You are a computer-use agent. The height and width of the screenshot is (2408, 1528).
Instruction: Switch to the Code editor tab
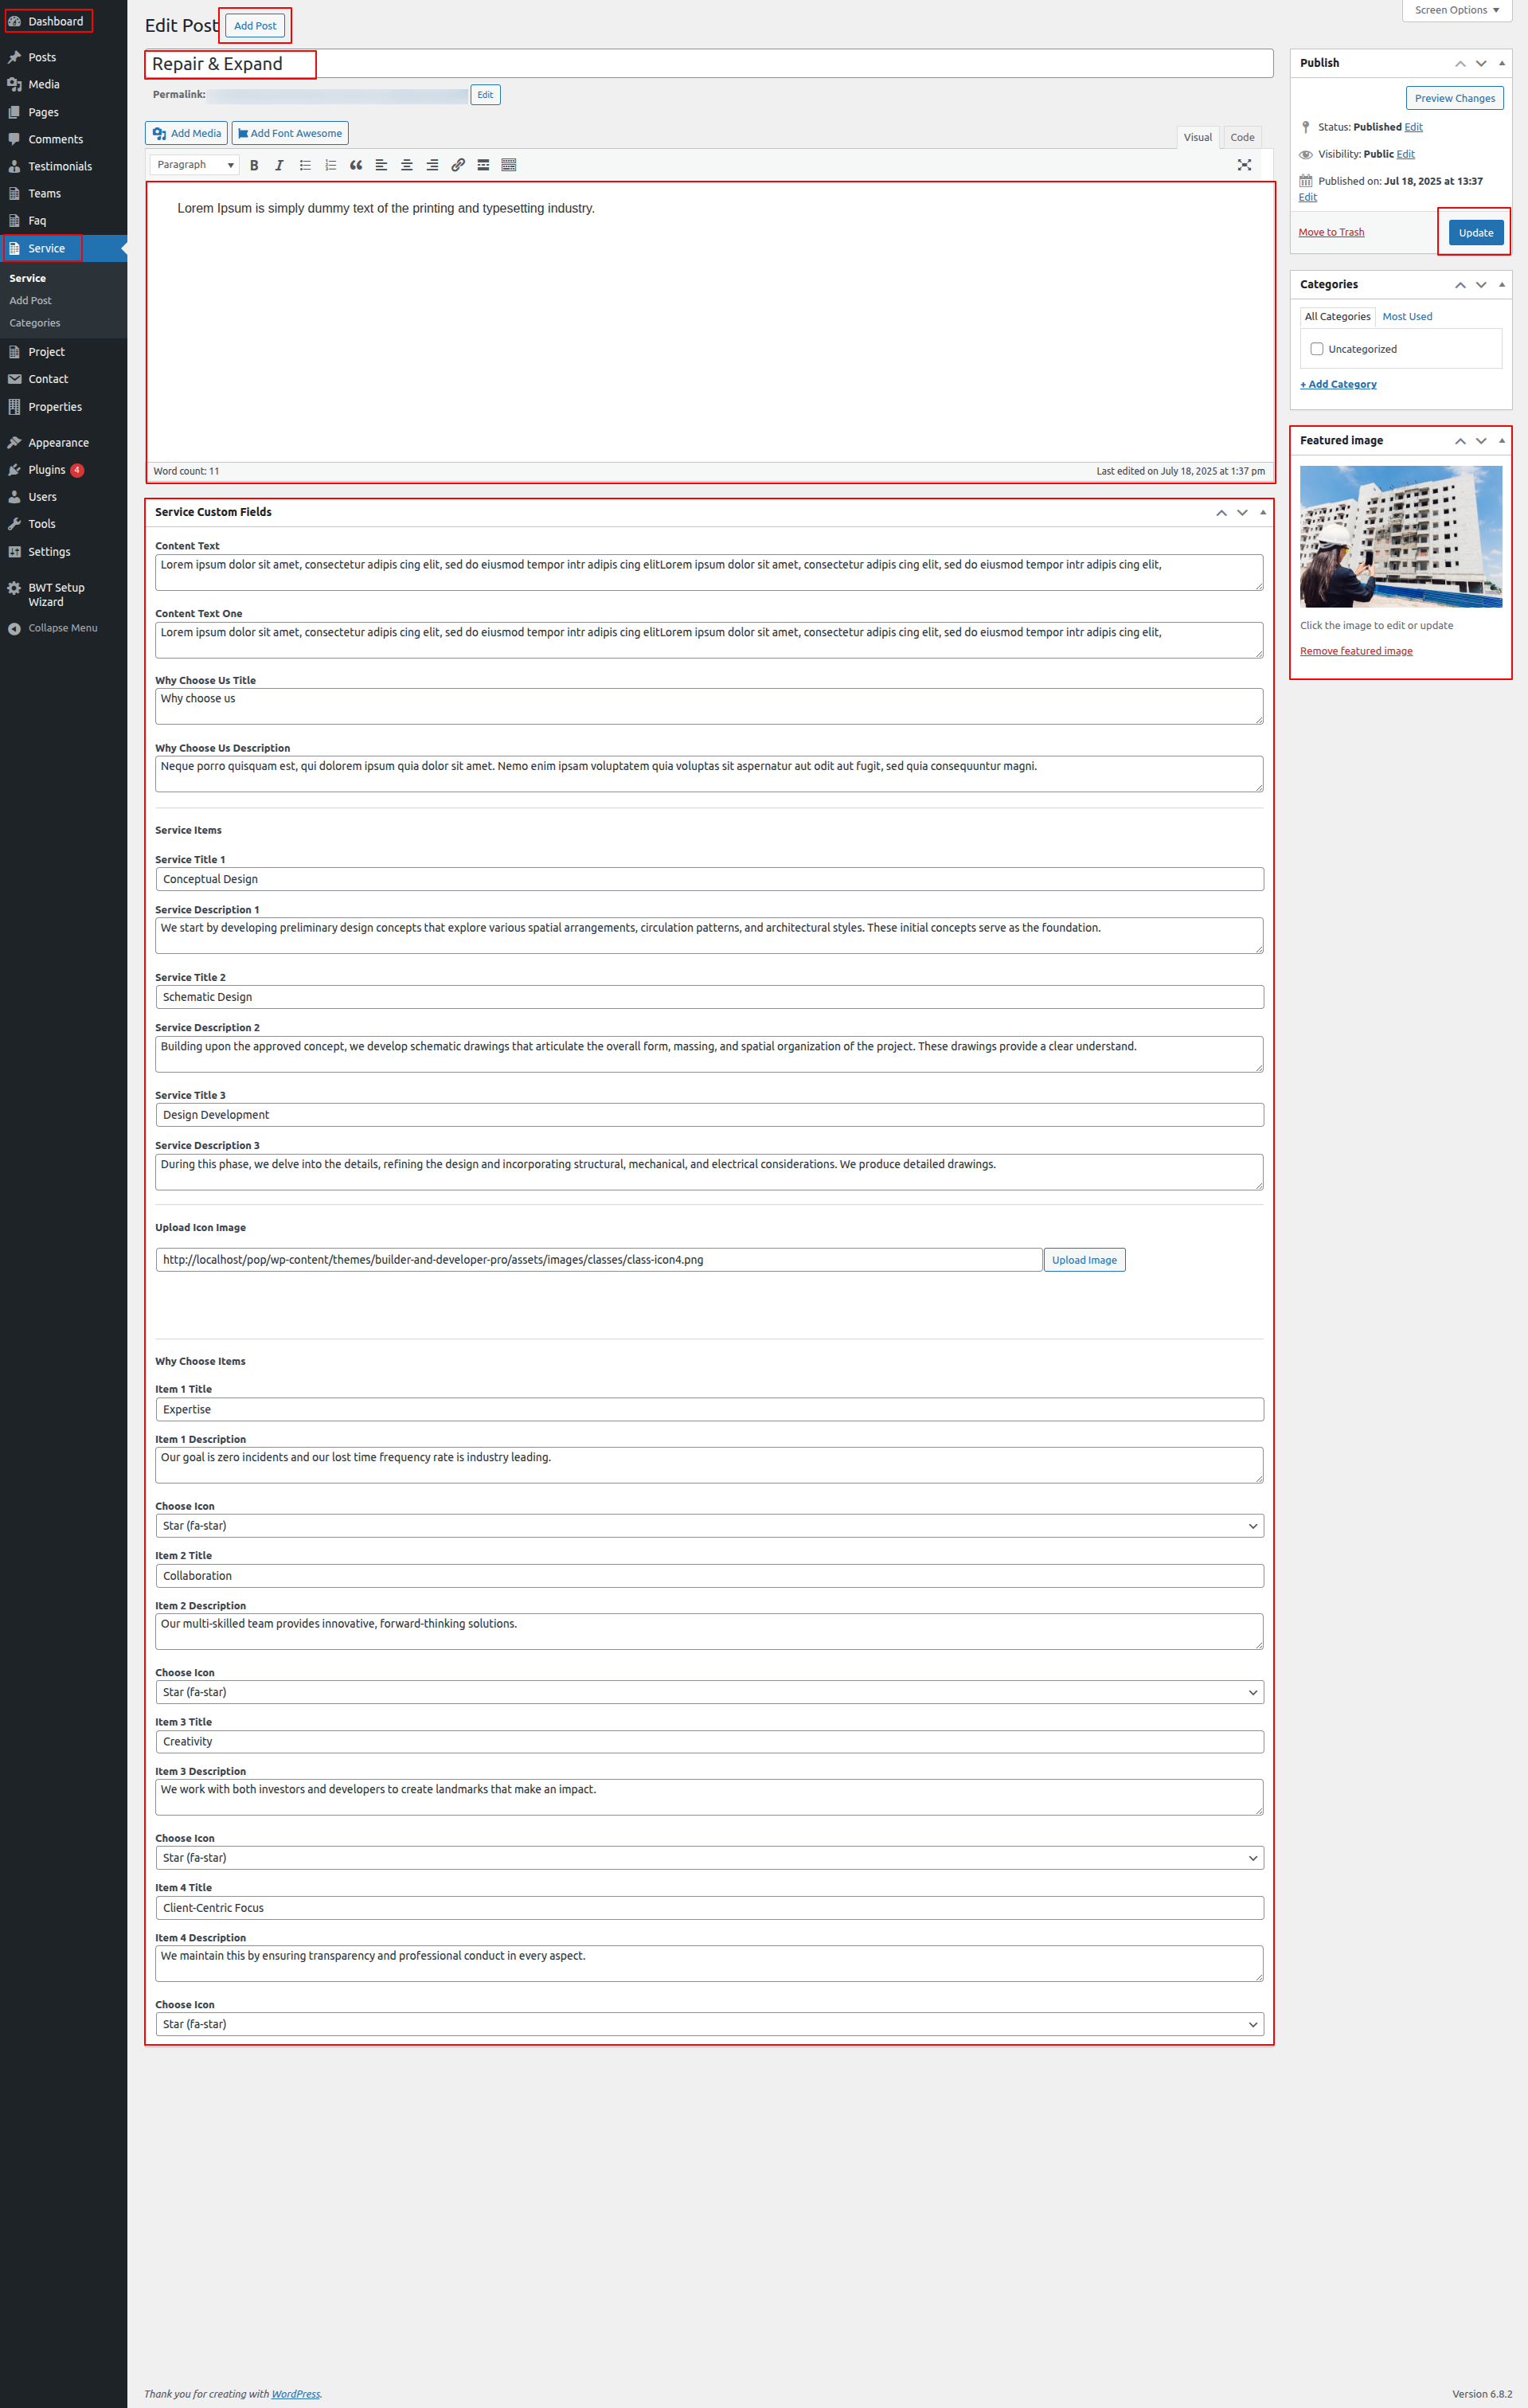pos(1242,137)
